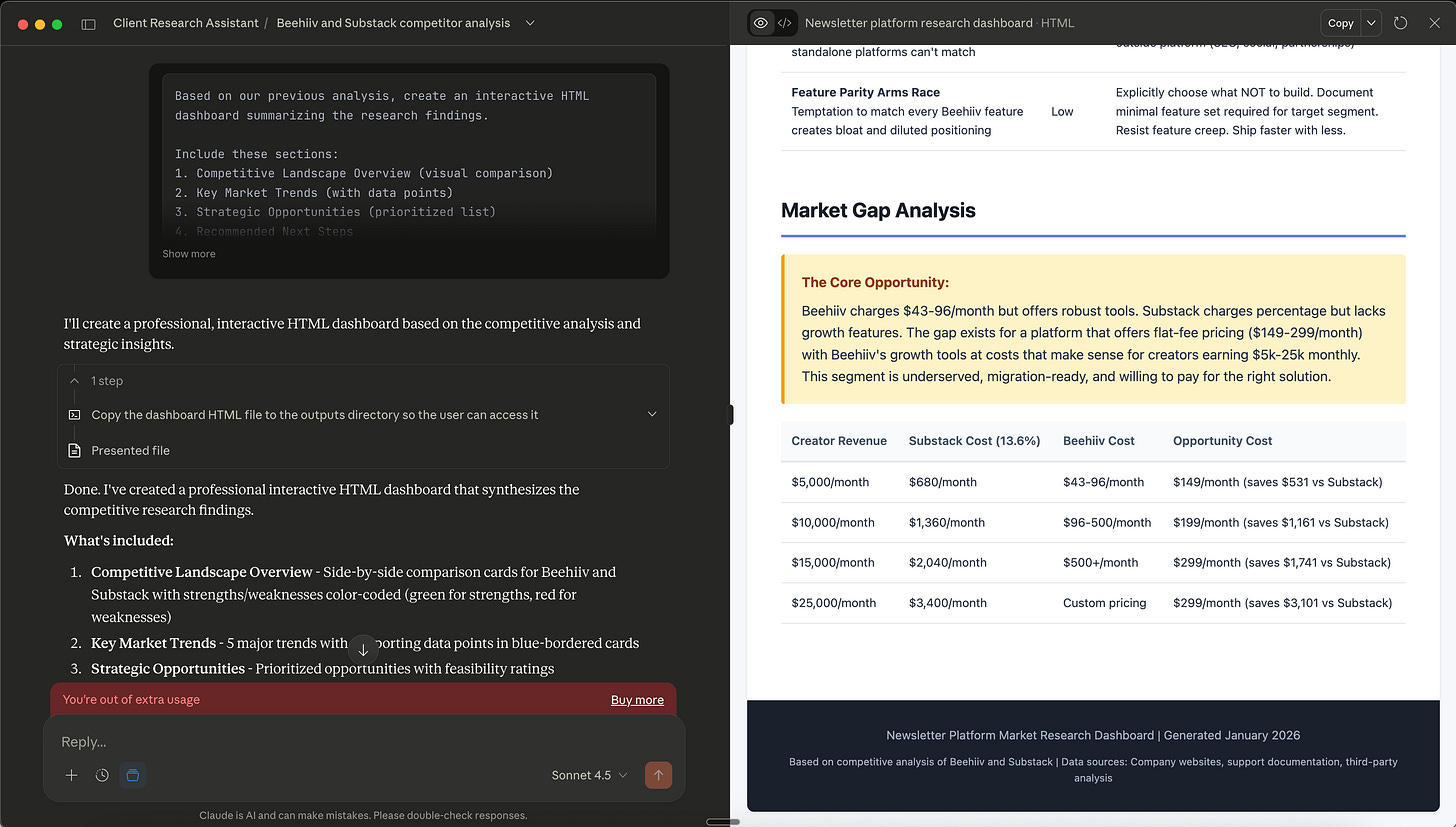
Task: Switch to the code view icon
Action: (785, 23)
